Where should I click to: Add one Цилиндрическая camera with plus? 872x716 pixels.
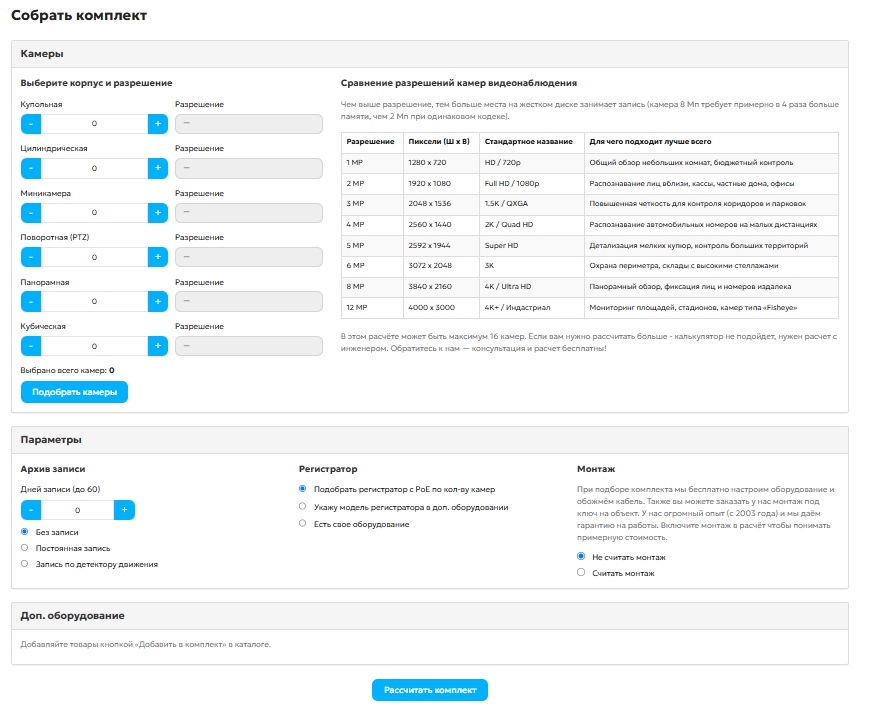pyautogui.click(x=158, y=168)
